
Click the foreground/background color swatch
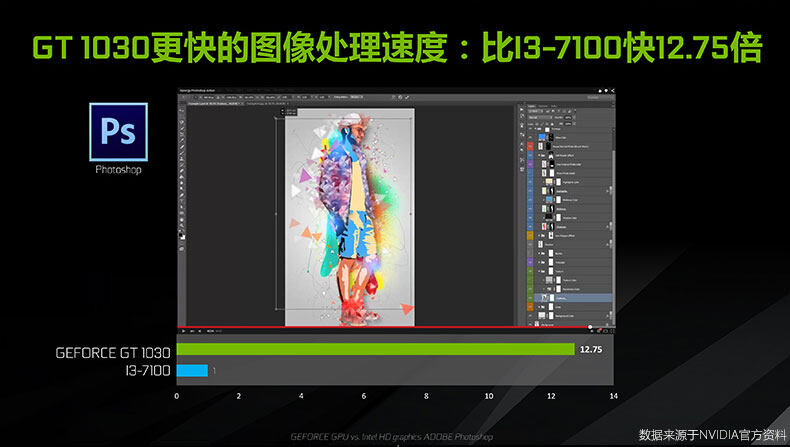coord(182,236)
